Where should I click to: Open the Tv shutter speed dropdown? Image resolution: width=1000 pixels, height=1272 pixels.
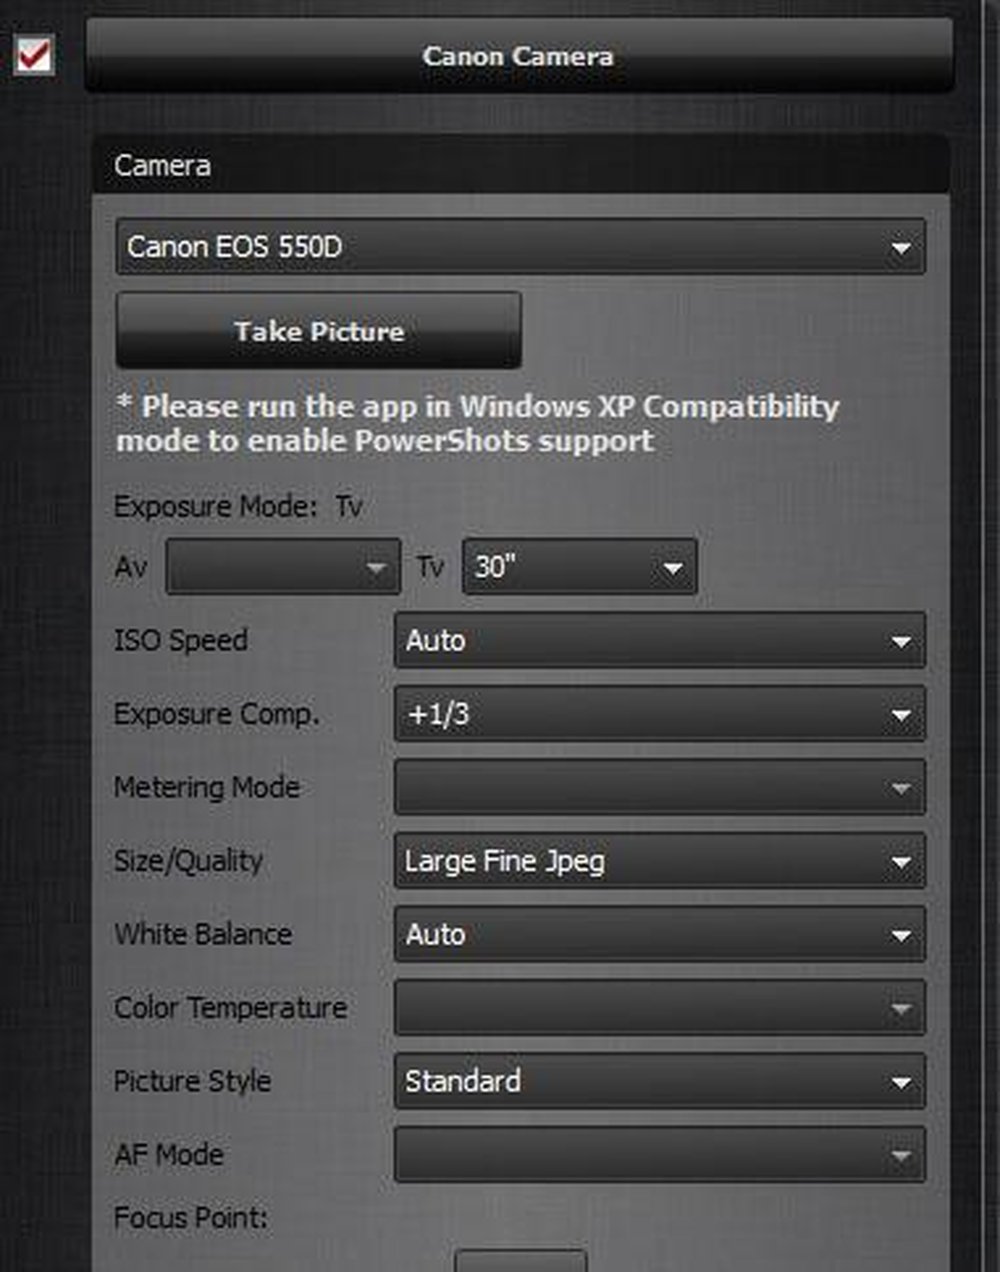tap(580, 567)
